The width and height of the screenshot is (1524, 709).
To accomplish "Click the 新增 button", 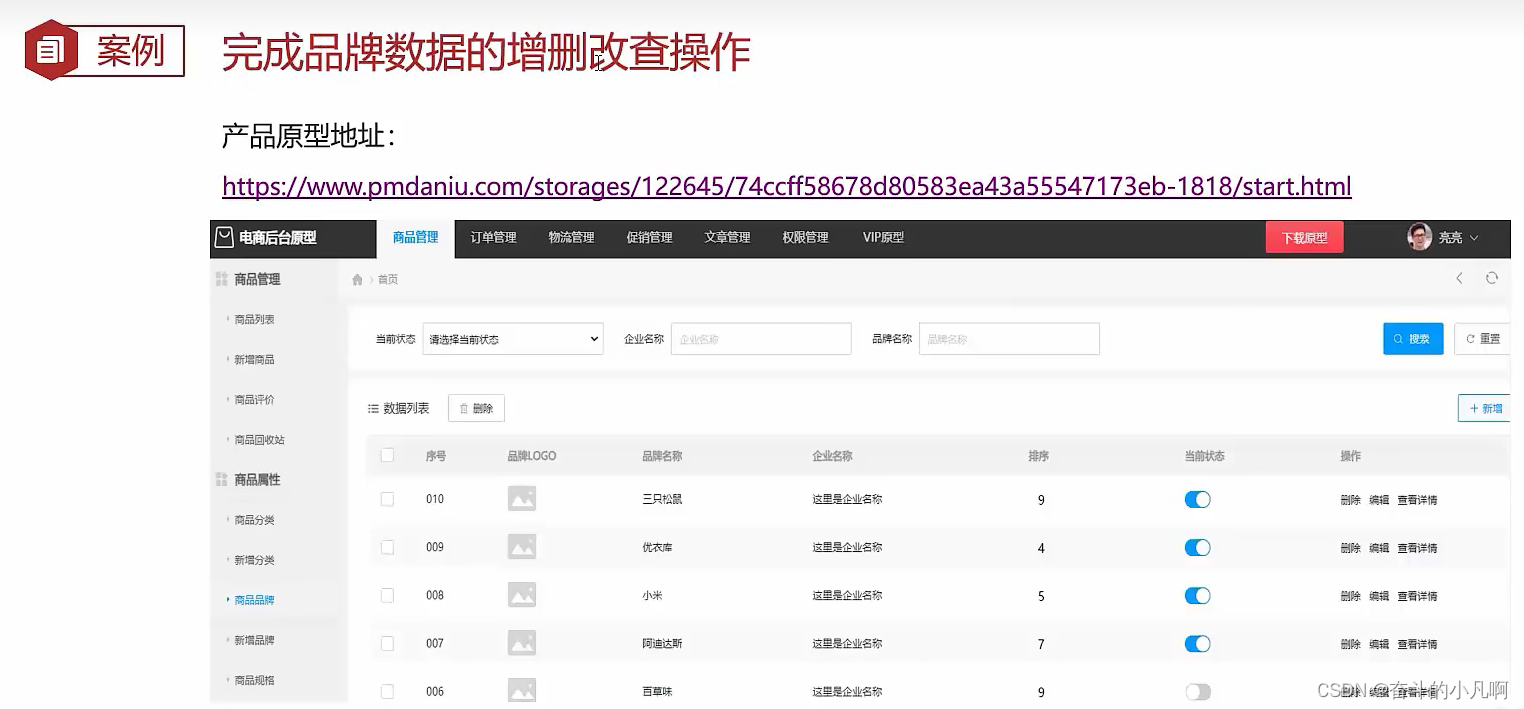I will pos(1484,408).
